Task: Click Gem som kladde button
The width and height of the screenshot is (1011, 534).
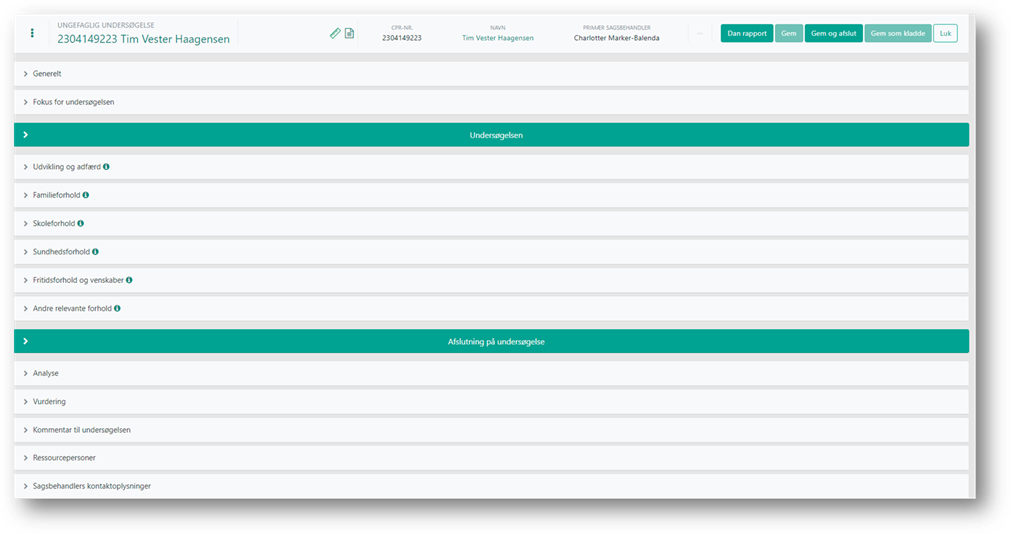Action: pos(897,33)
